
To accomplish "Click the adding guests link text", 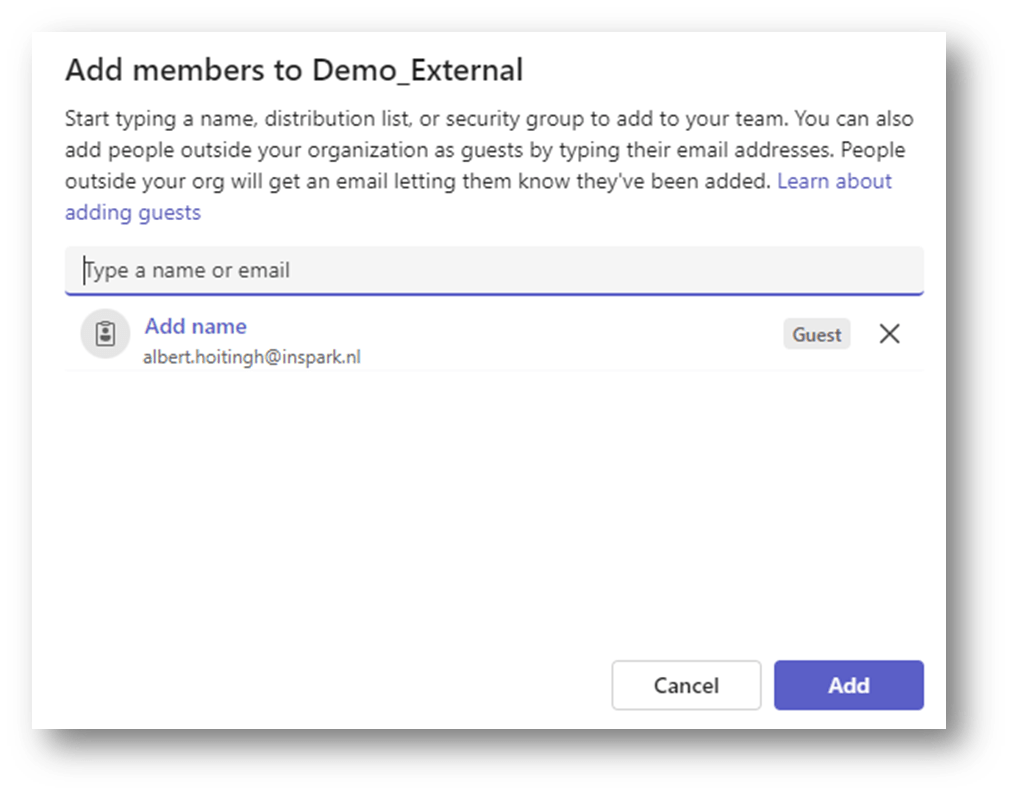I will [133, 212].
